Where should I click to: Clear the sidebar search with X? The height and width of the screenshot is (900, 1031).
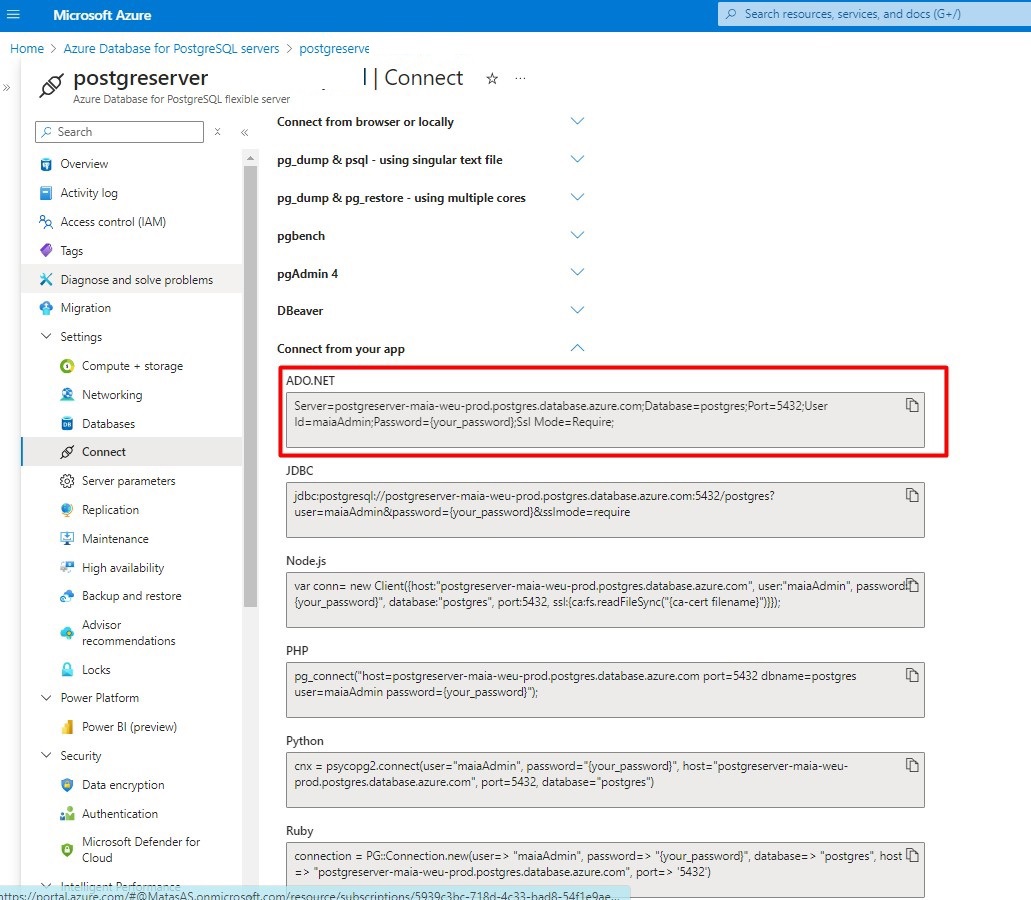(x=218, y=131)
